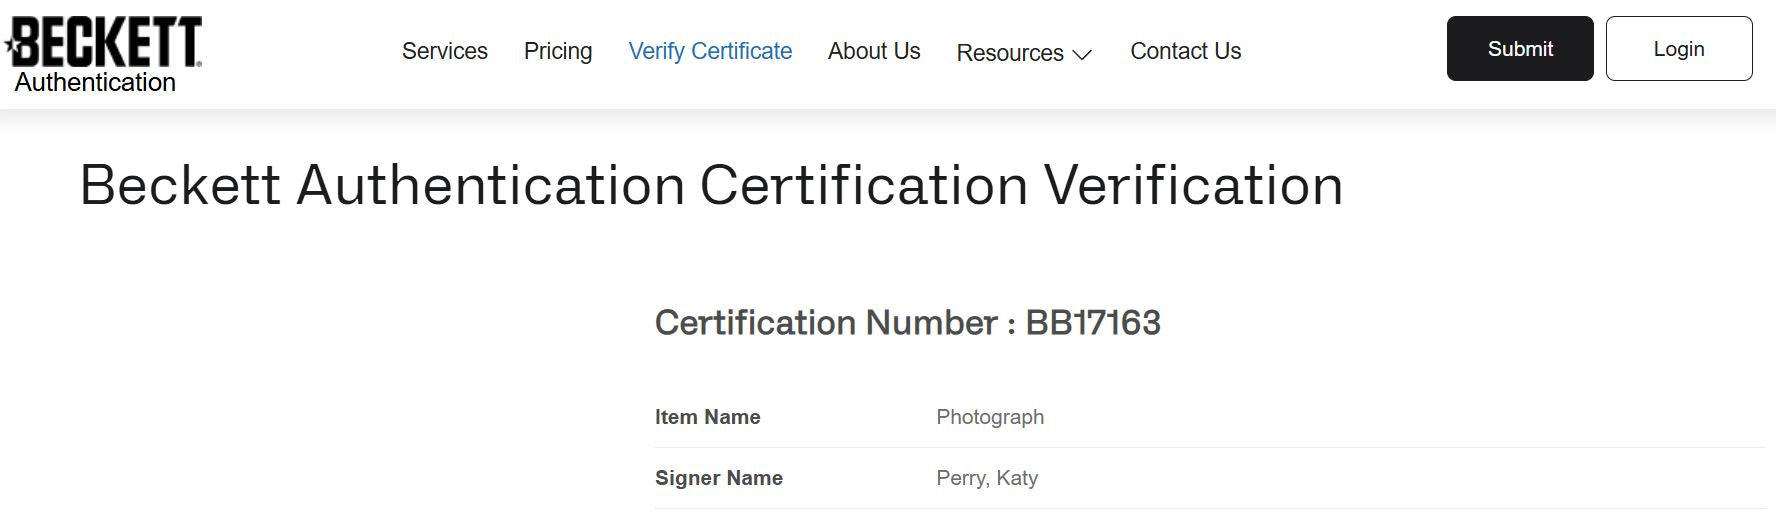Viewport: 1776px width, 527px height.
Task: Click the Login button
Action: [1678, 49]
